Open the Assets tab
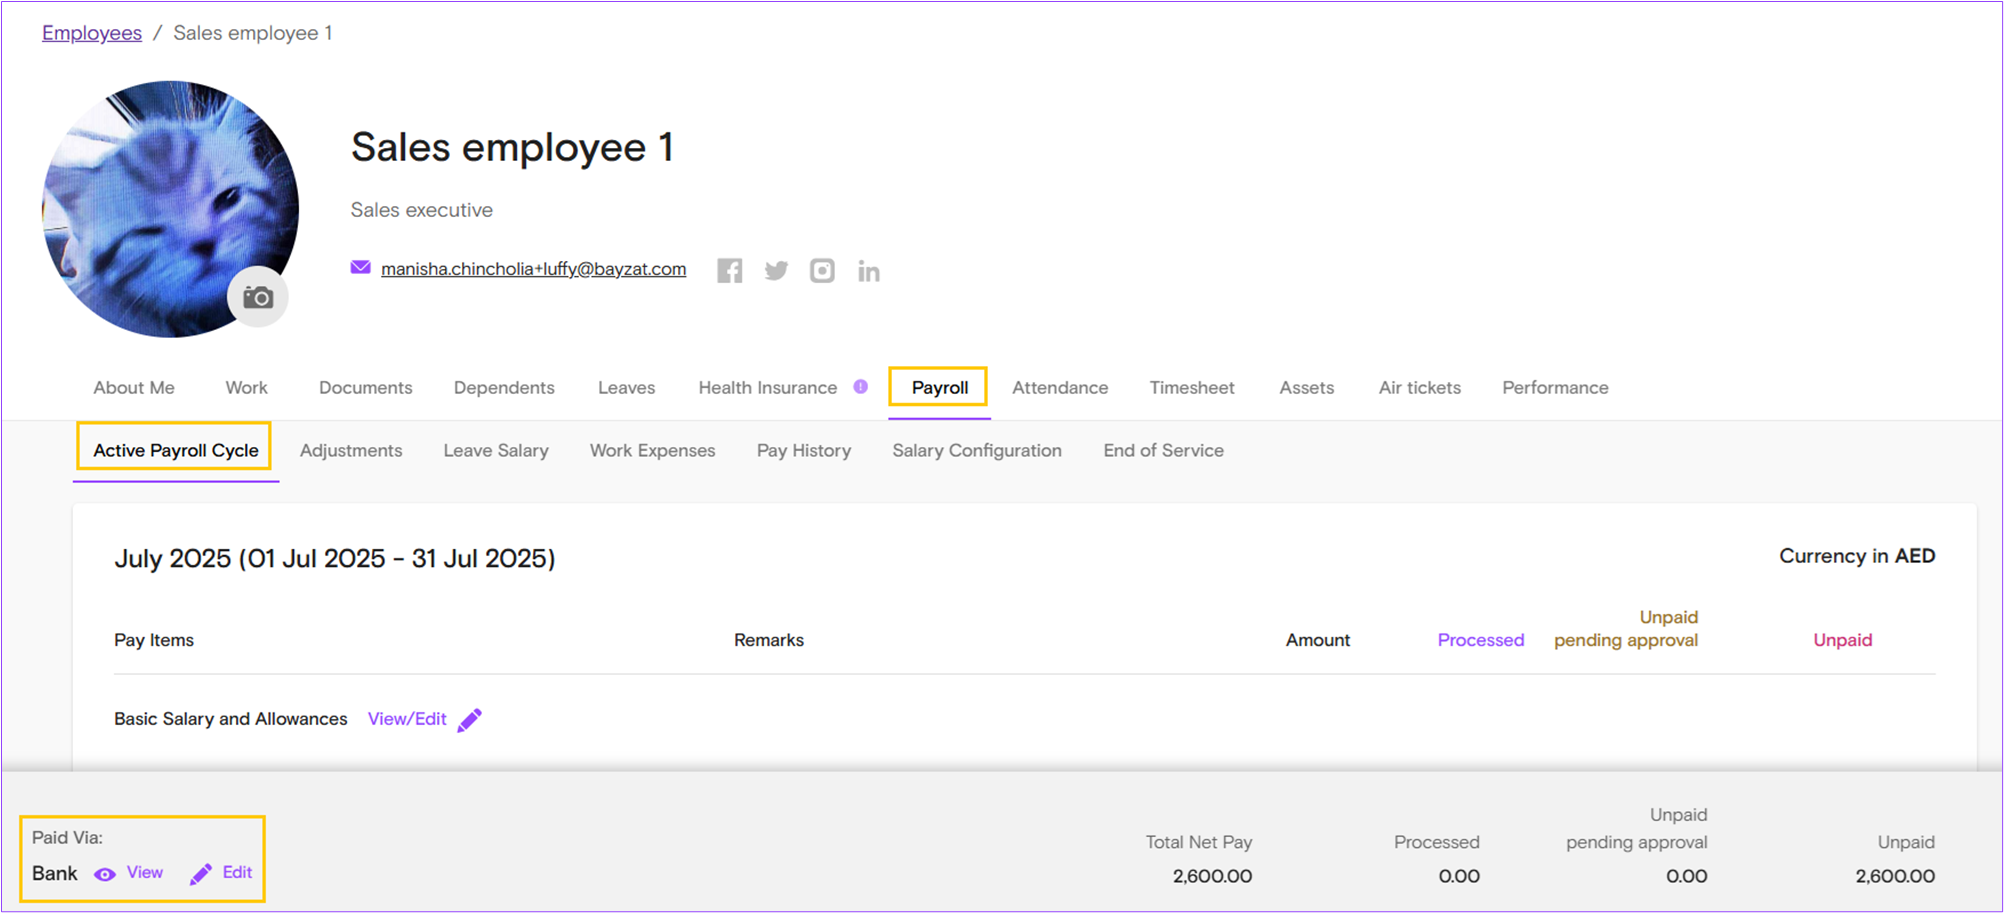Screen dimensions: 2004x913 [x=1307, y=387]
